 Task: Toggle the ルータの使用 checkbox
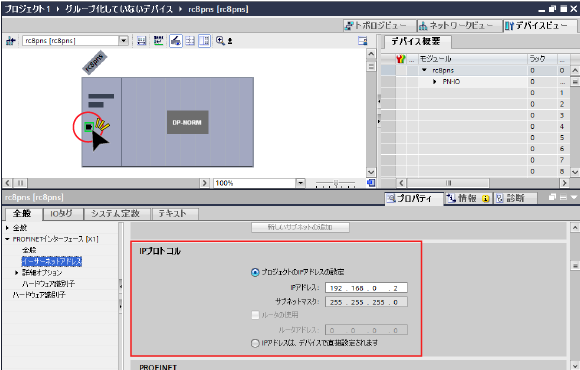coord(255,315)
